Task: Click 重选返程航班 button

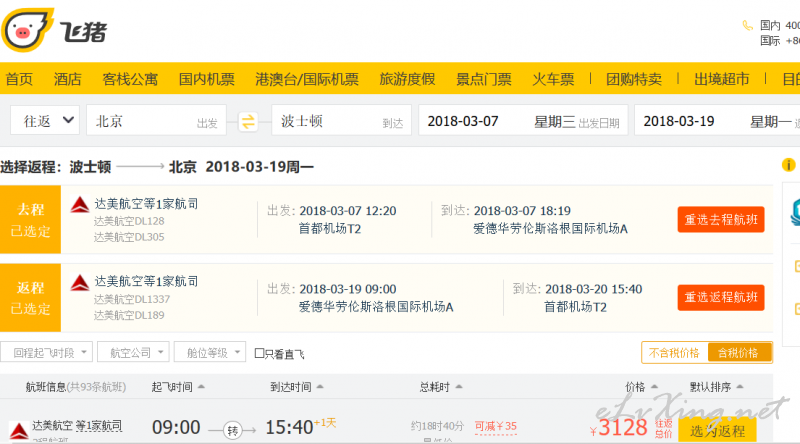Action: point(721,297)
